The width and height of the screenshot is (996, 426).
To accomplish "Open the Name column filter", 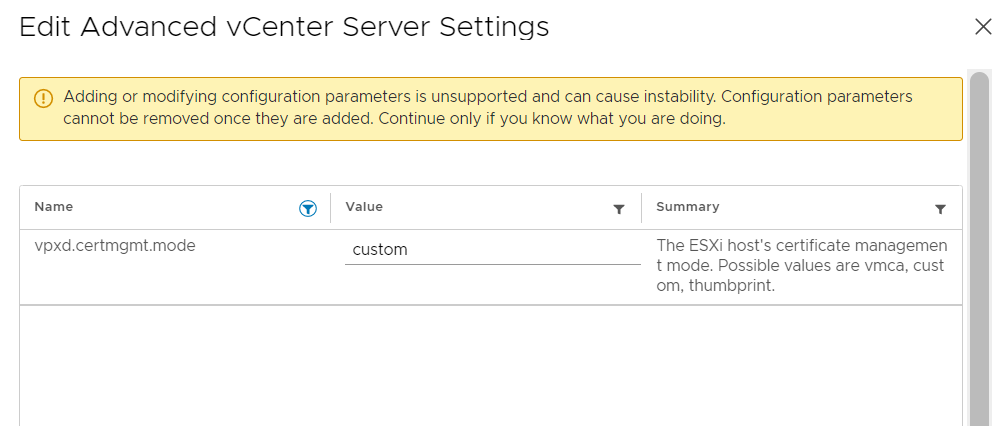I will pos(307,208).
